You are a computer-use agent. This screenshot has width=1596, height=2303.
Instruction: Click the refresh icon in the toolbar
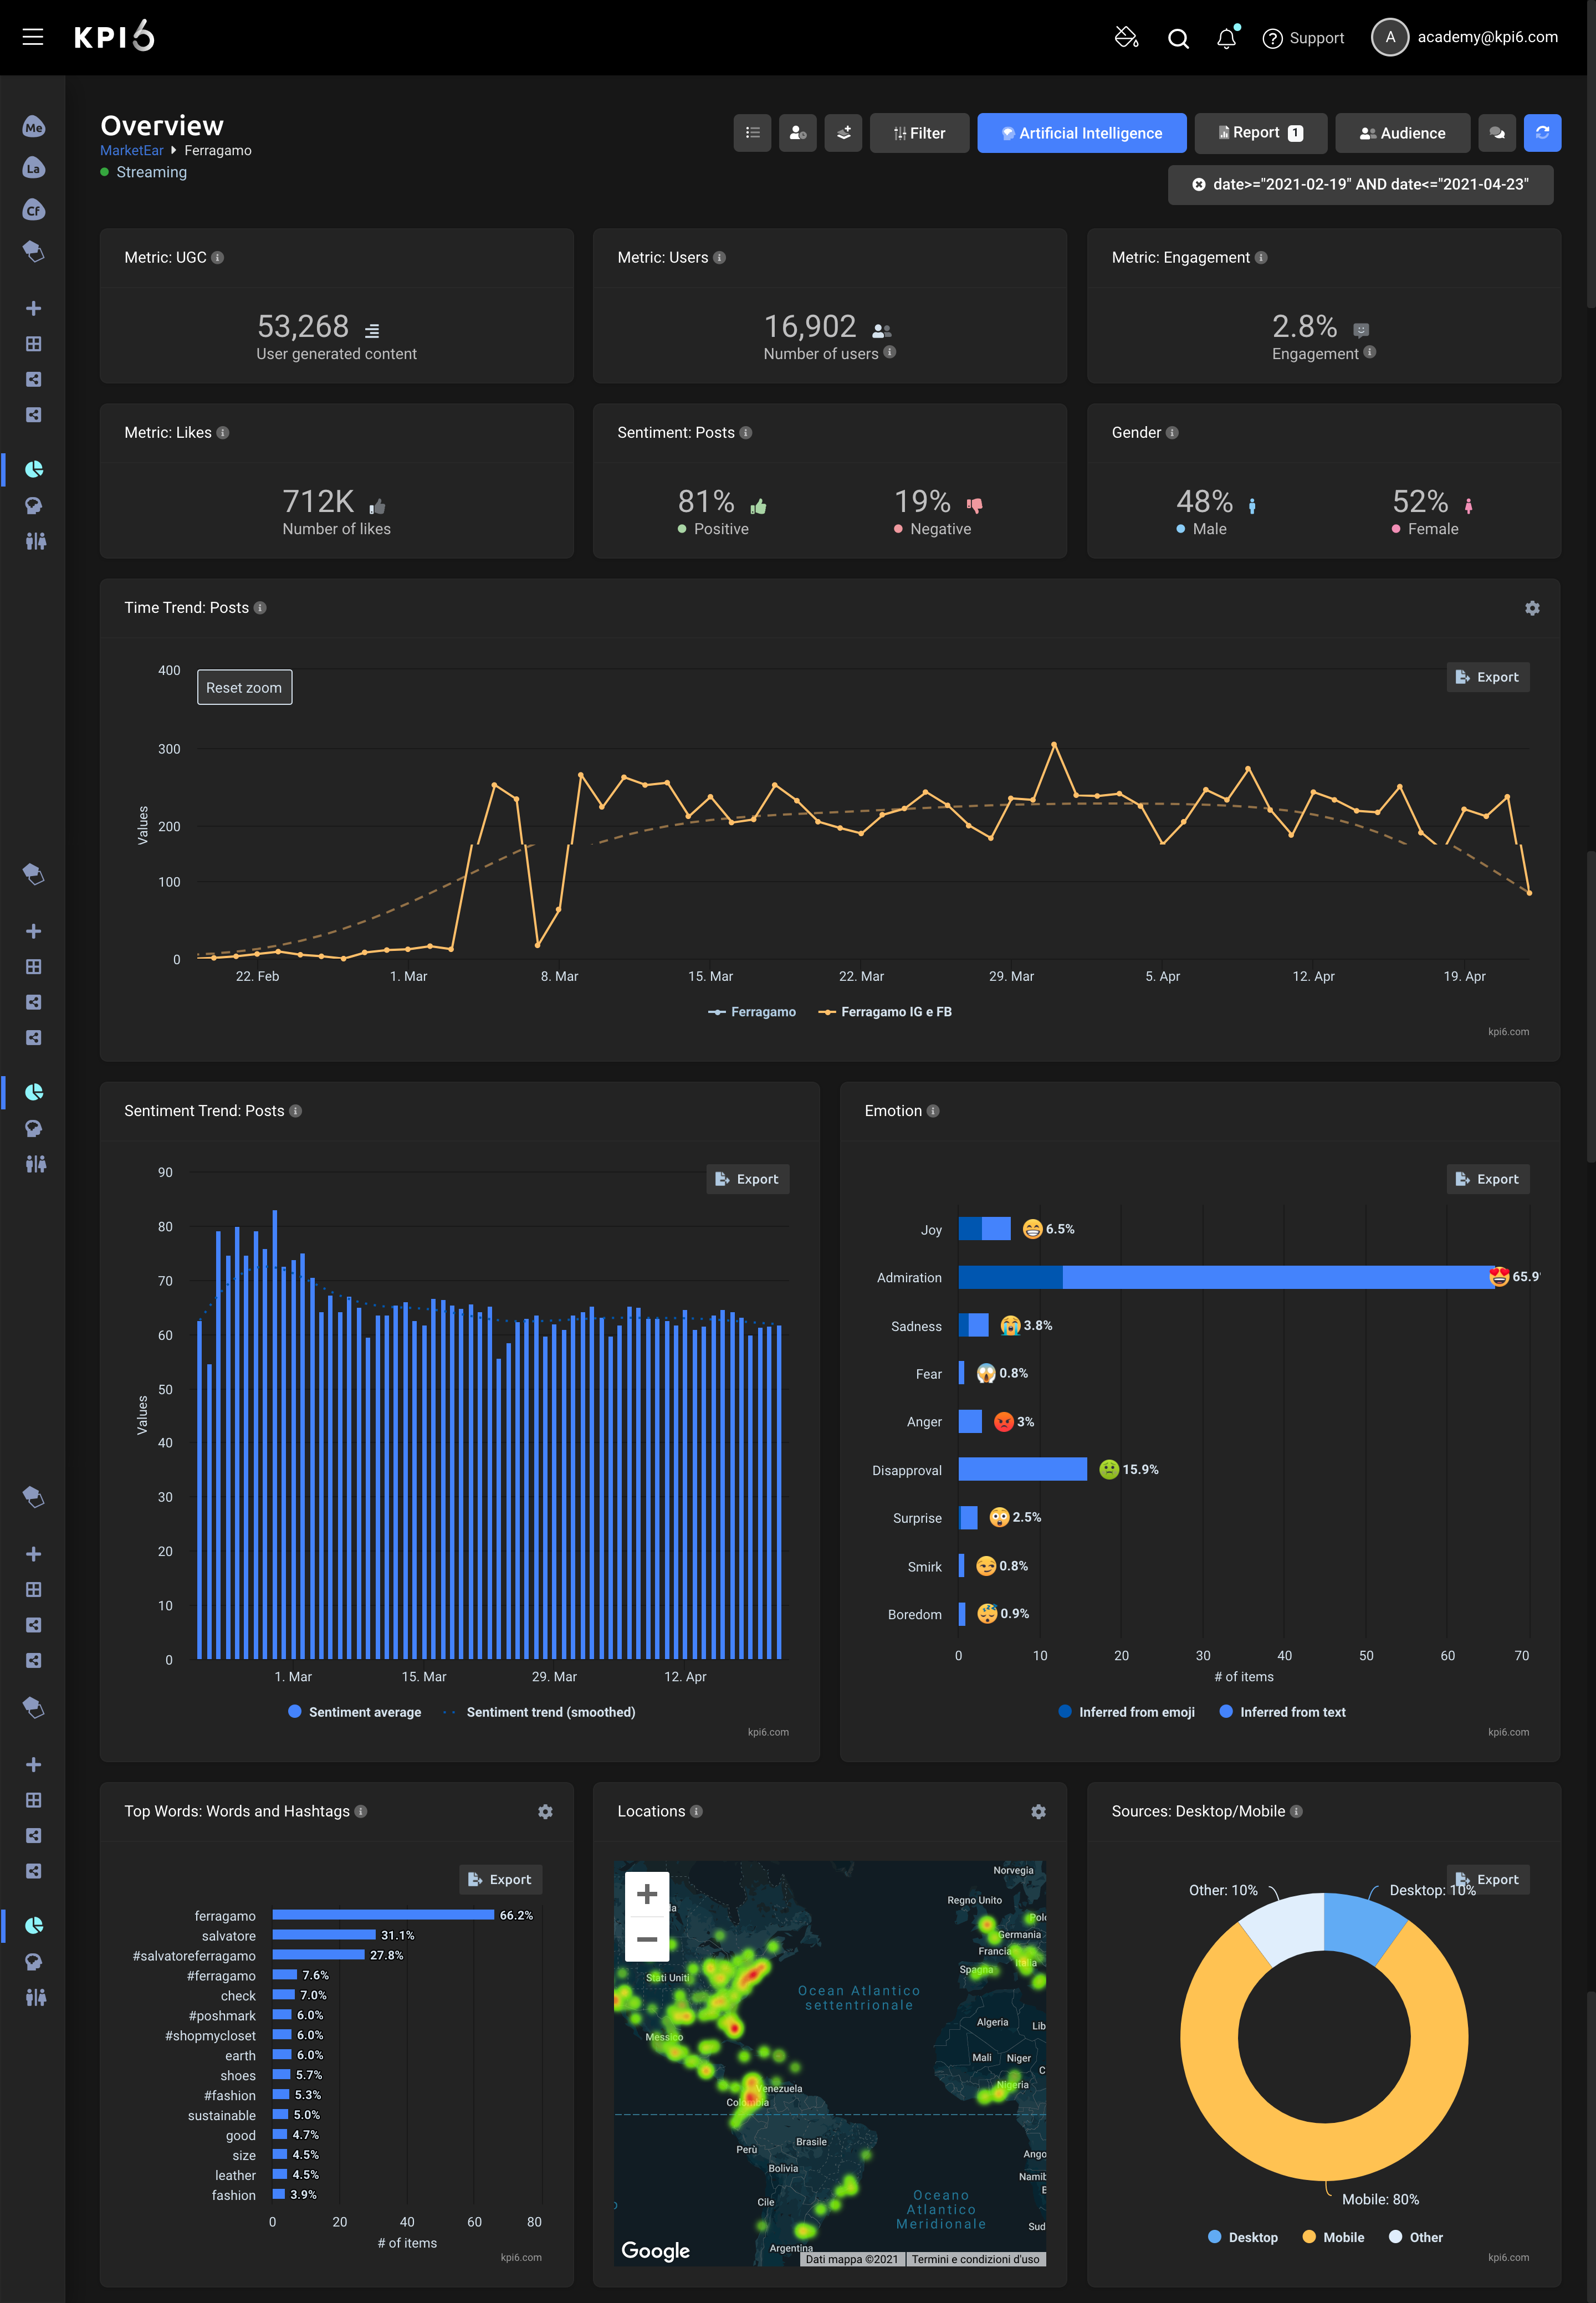(x=1542, y=132)
